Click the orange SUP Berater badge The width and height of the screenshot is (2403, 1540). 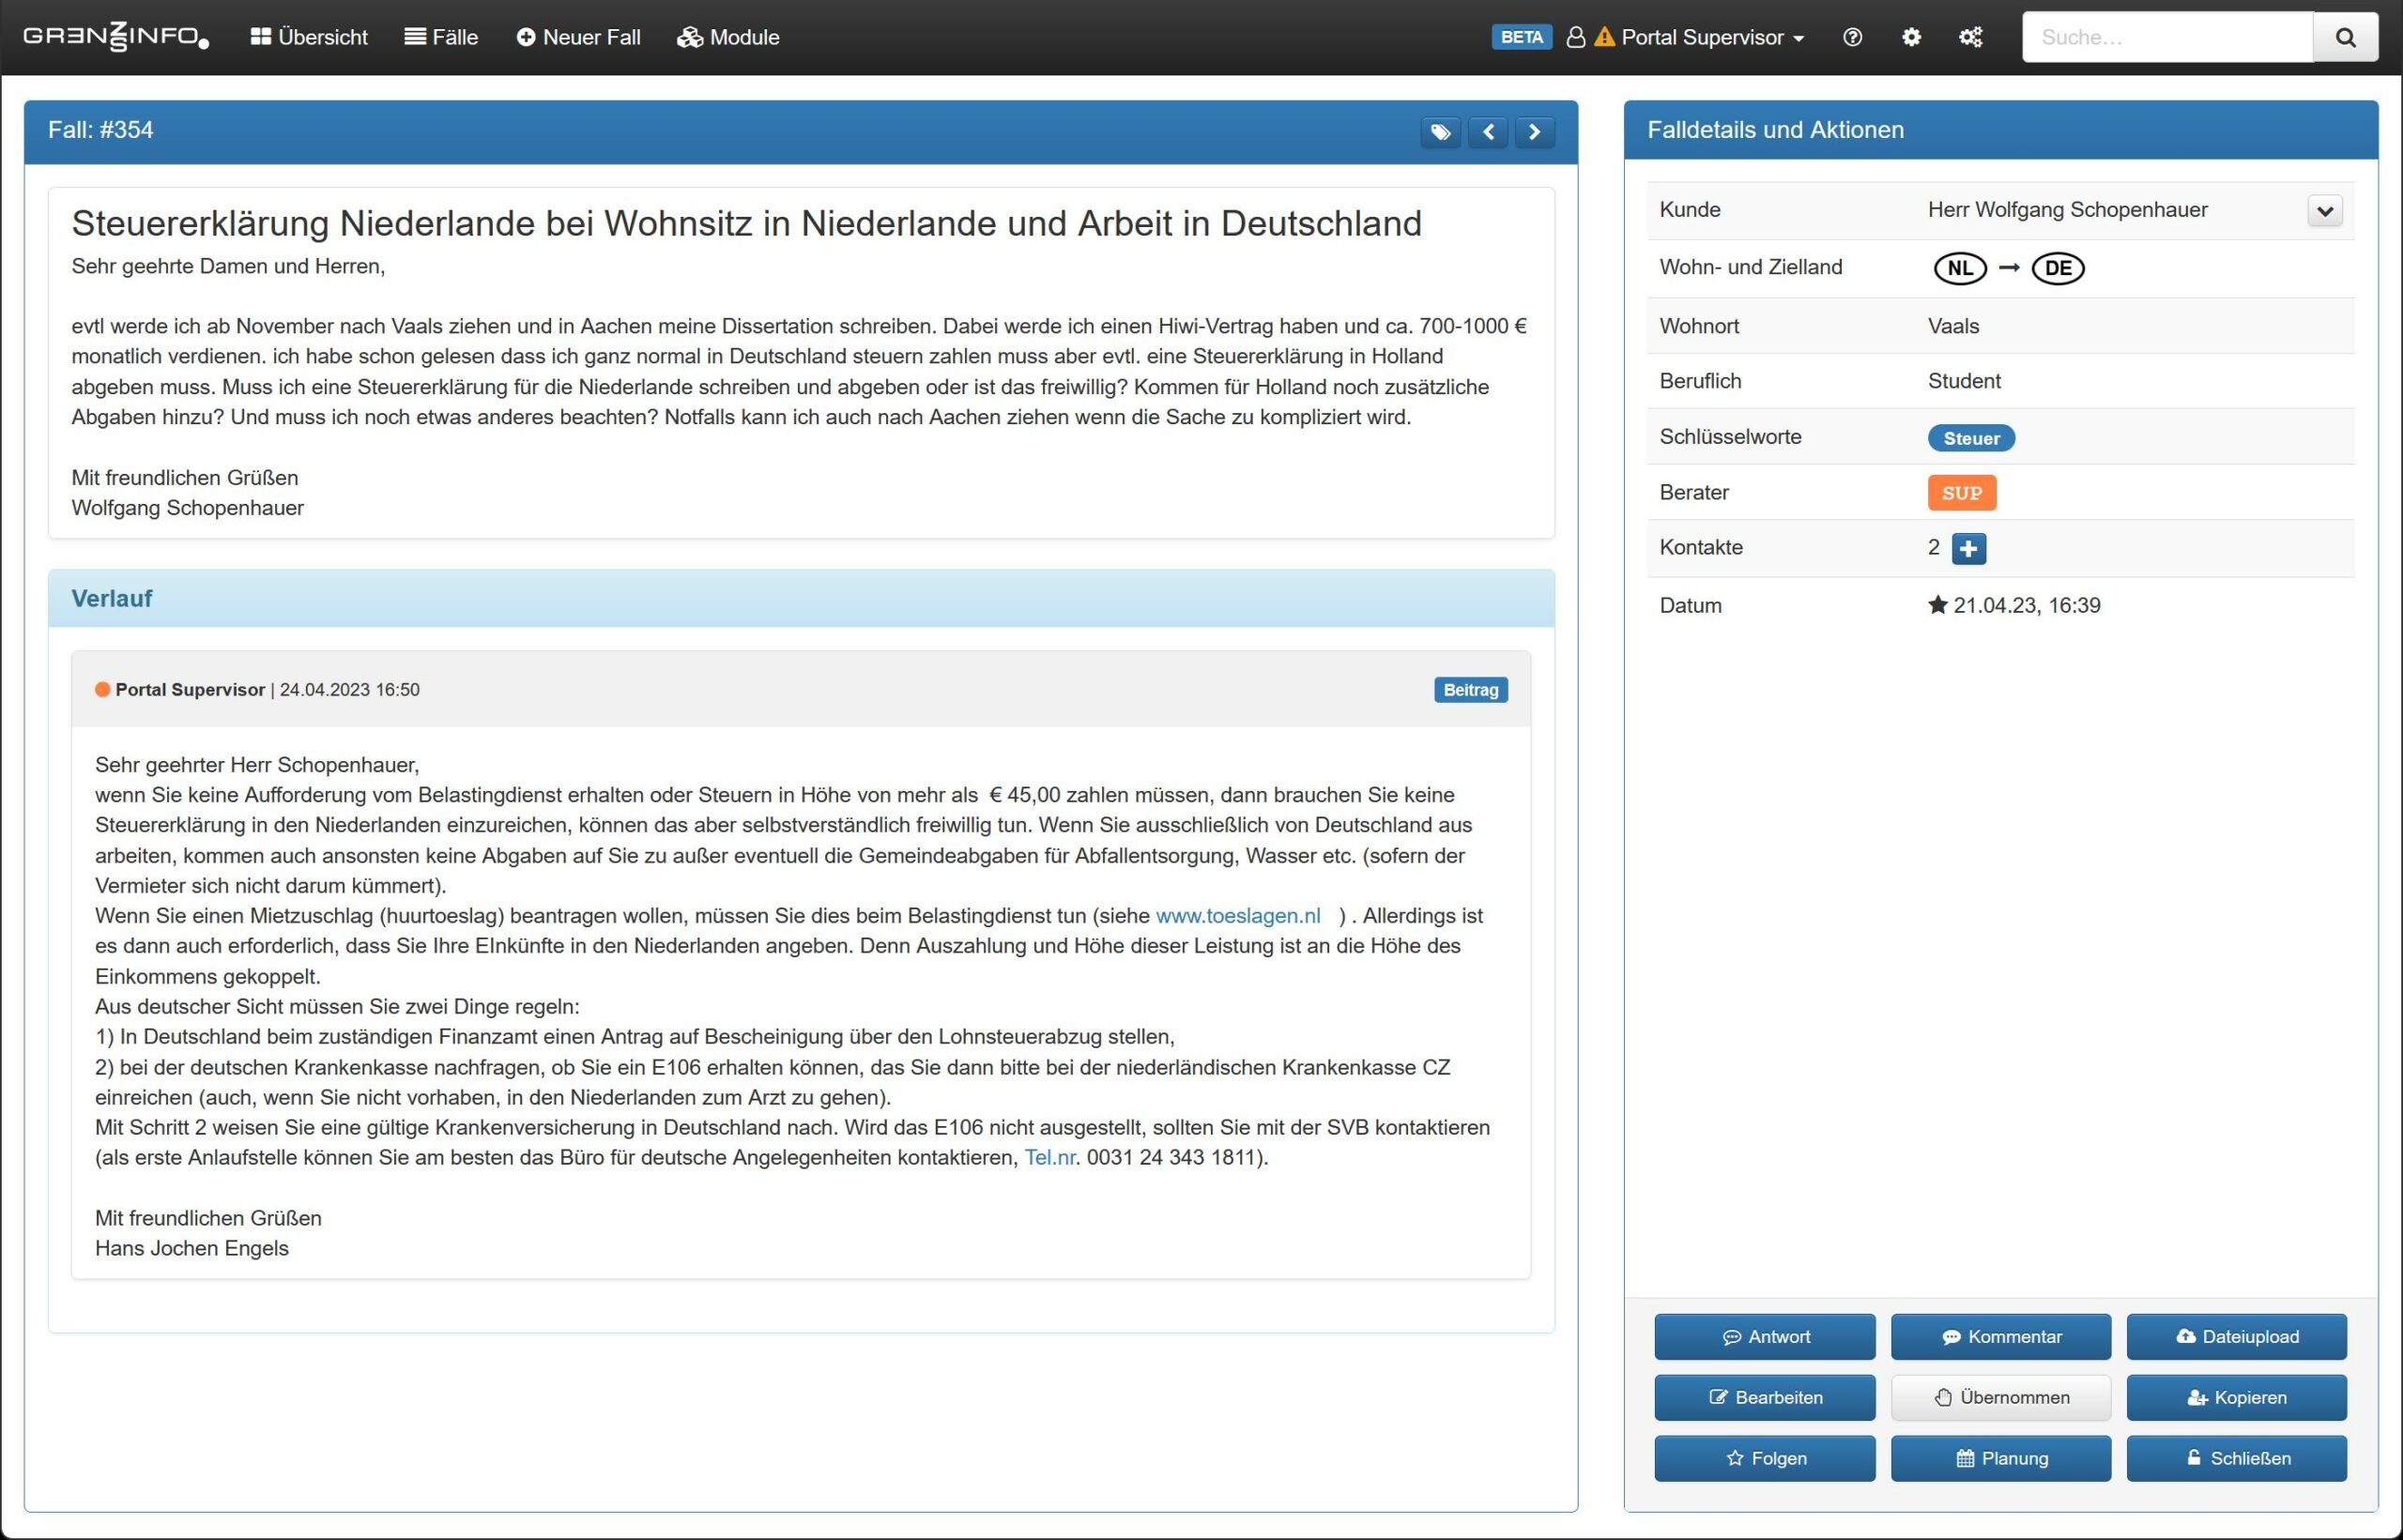pyautogui.click(x=1961, y=492)
